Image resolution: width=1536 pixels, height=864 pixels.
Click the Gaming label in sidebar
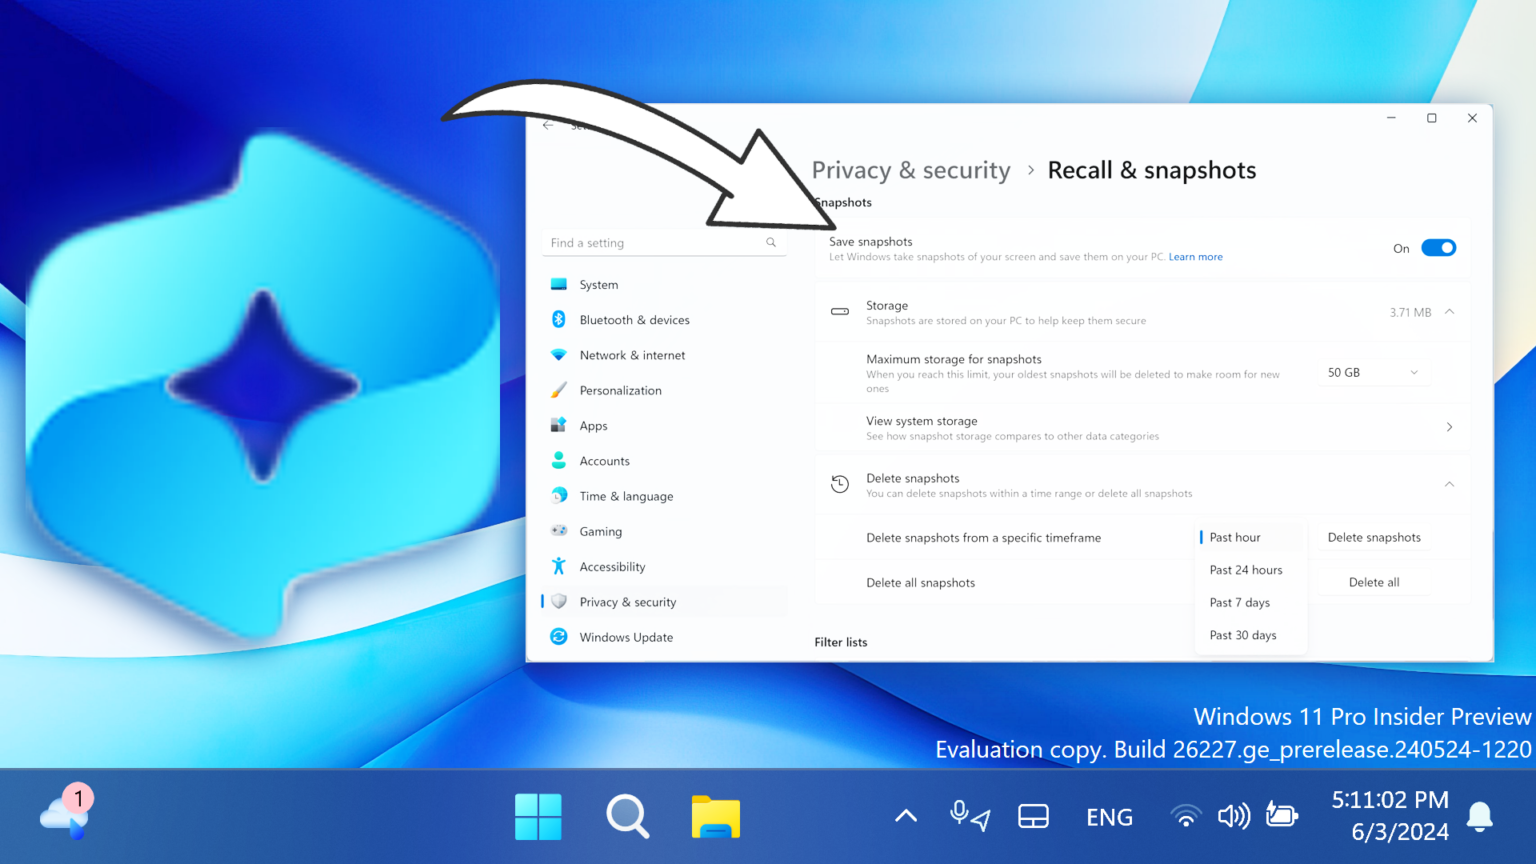600,531
